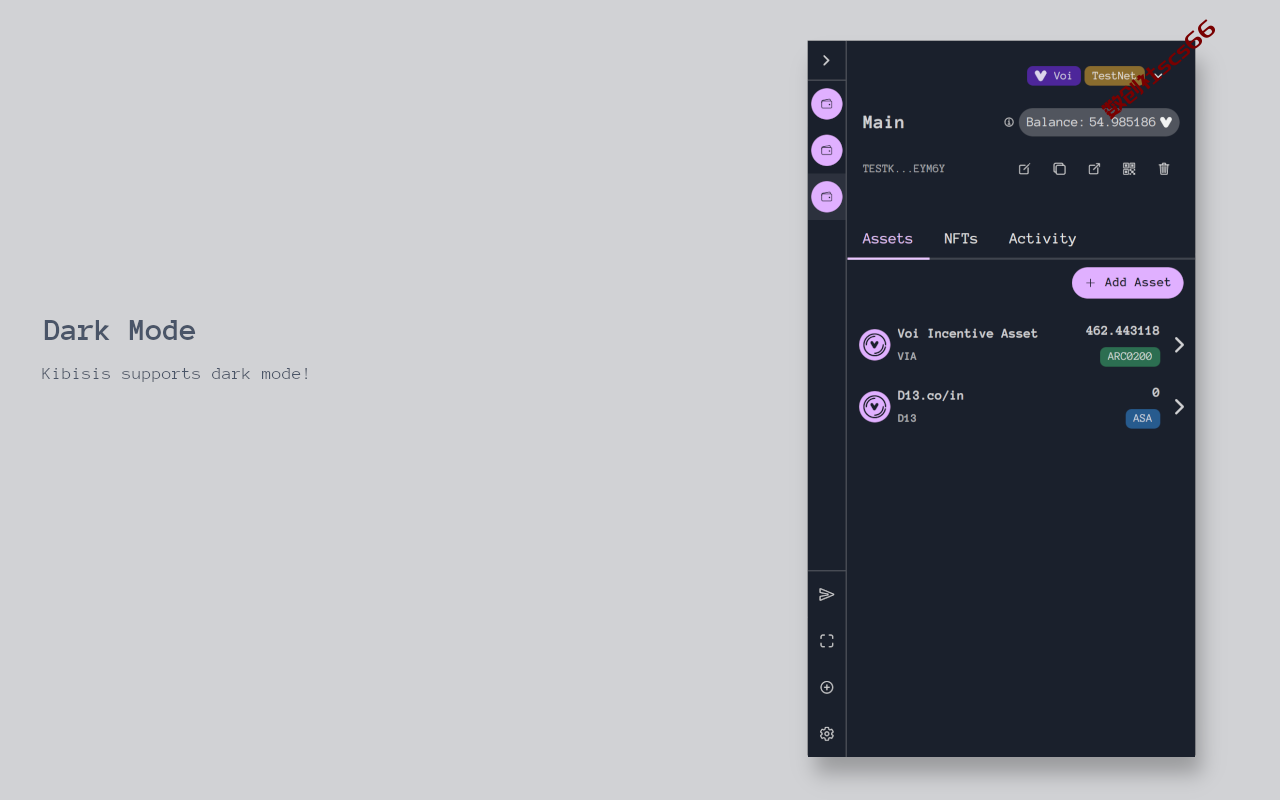Open the D13.co/in asset row
The image size is (1280, 800).
1021,407
